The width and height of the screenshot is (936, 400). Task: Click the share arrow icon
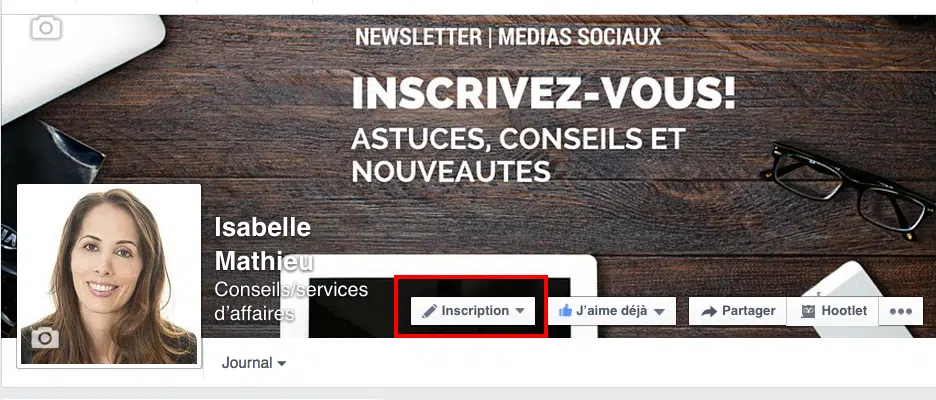(709, 311)
